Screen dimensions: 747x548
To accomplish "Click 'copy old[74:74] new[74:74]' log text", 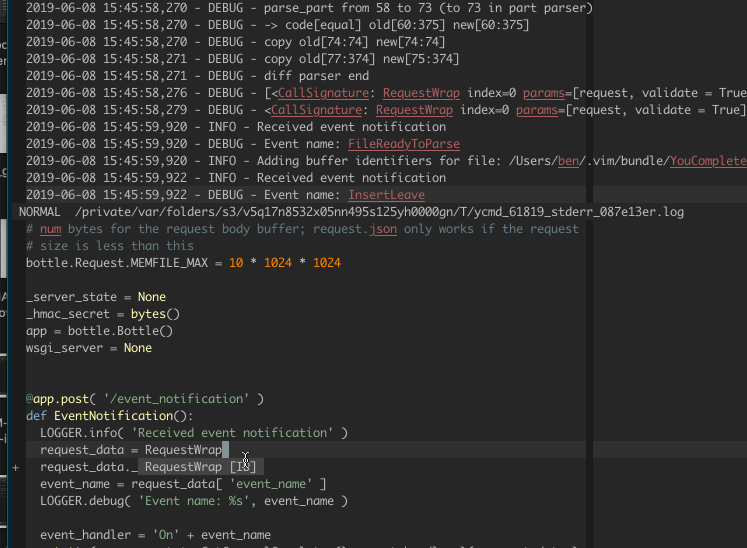I will (354, 42).
